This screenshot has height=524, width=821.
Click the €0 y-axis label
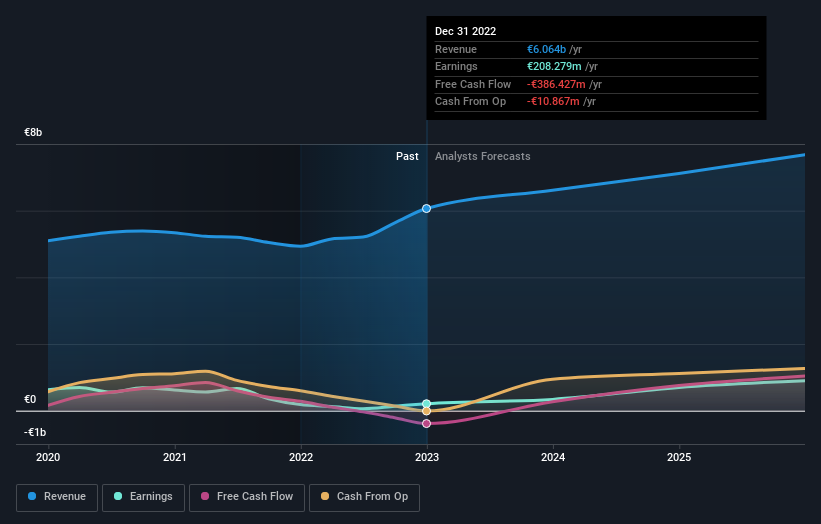(30, 399)
